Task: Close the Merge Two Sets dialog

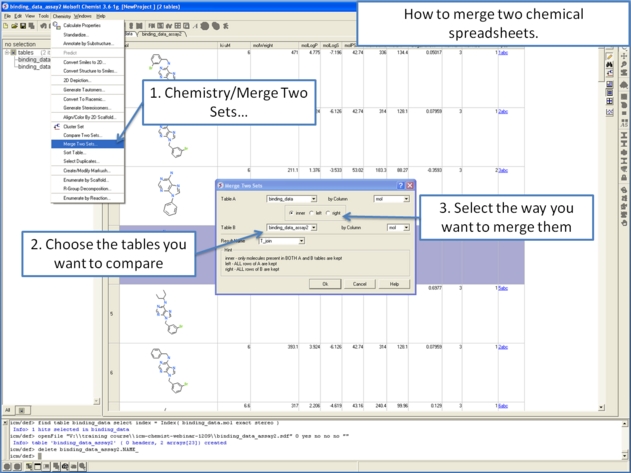Action: [410, 186]
